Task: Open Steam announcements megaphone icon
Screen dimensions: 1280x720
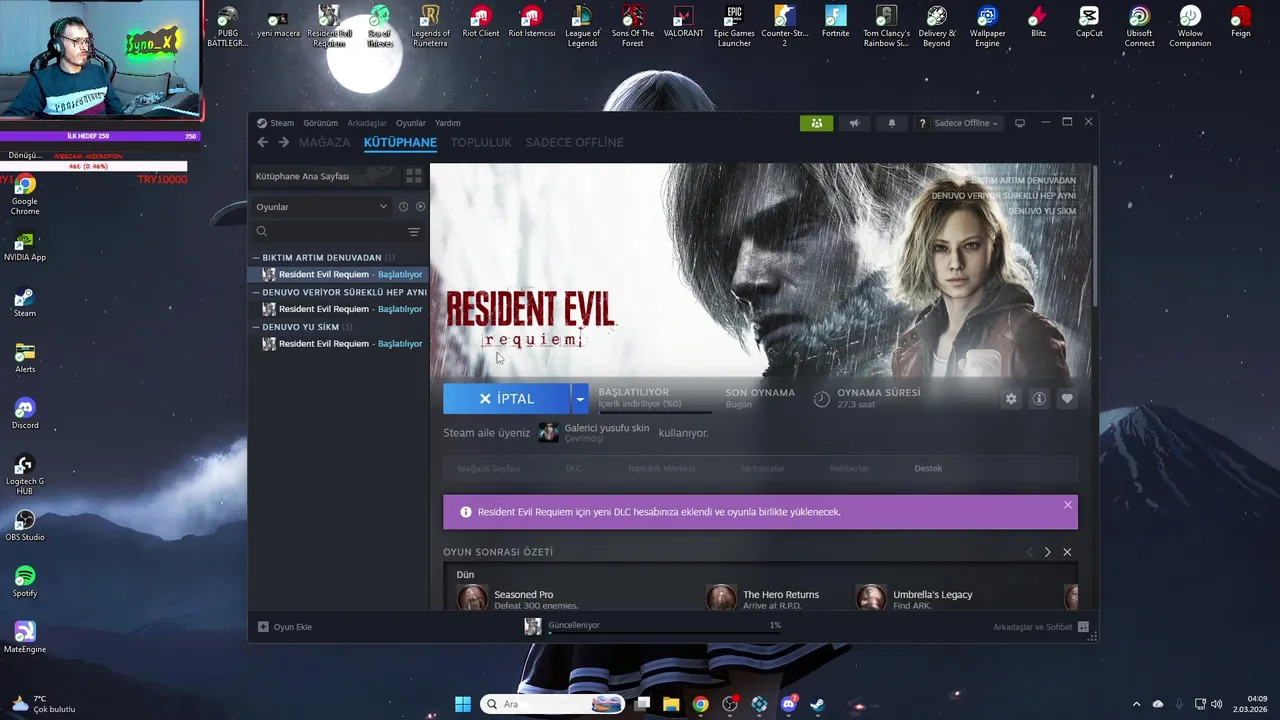Action: 854,123
